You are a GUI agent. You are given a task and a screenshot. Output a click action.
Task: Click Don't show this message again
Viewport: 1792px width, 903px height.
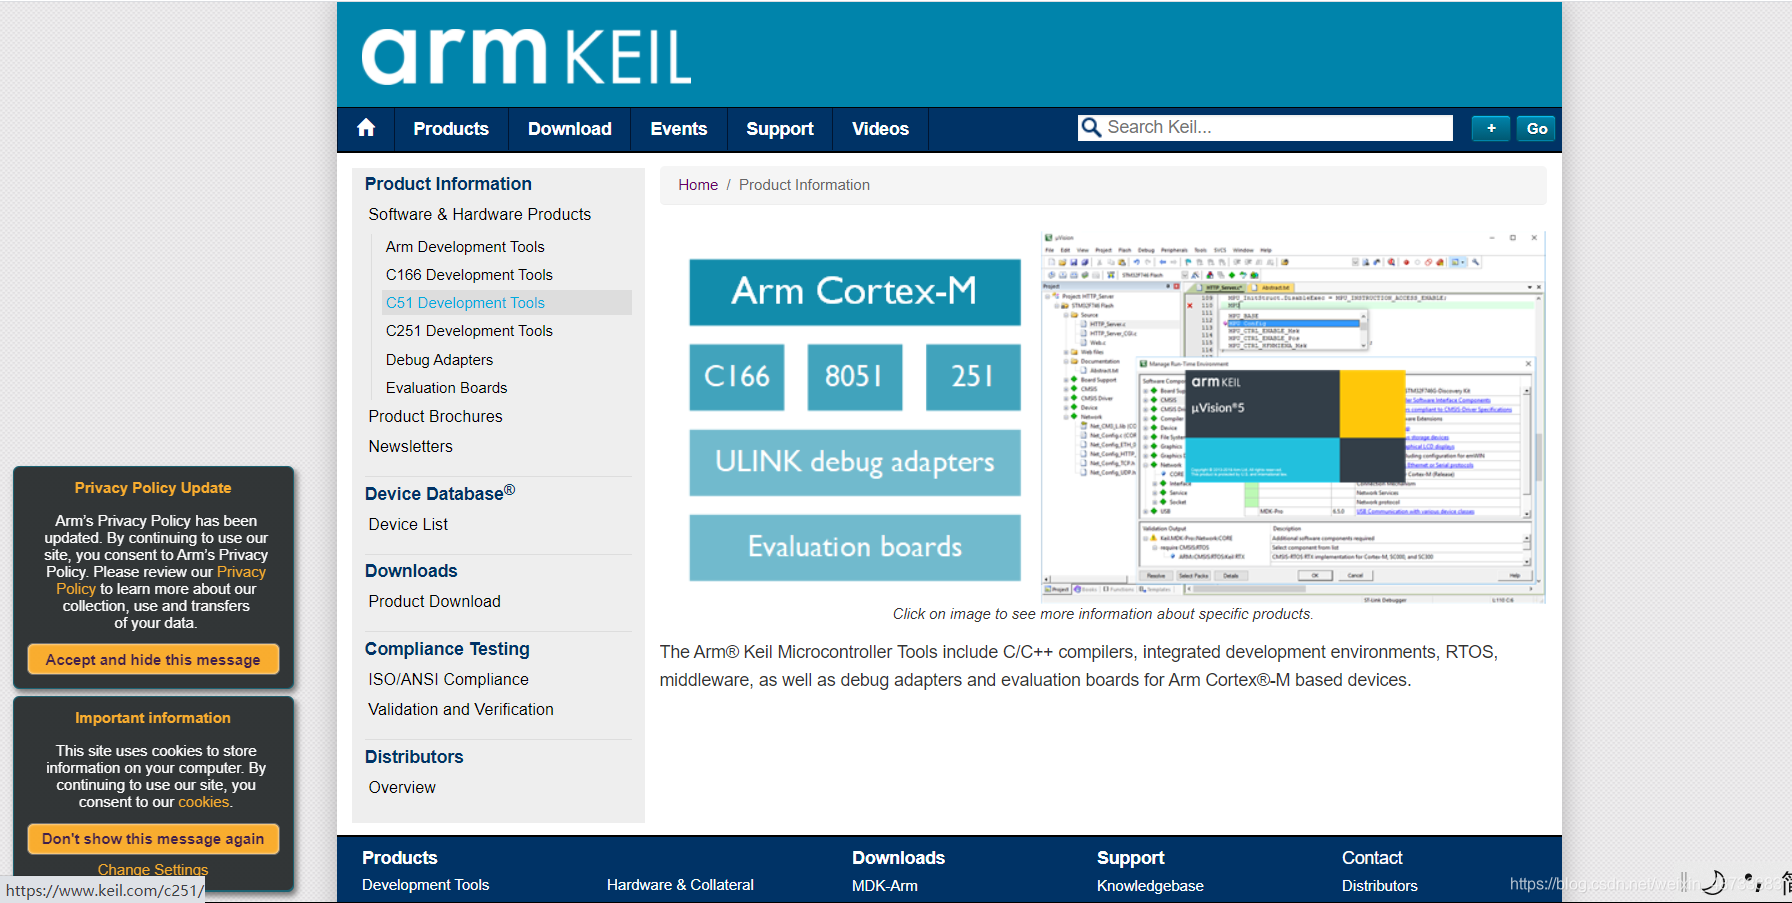pos(153,839)
